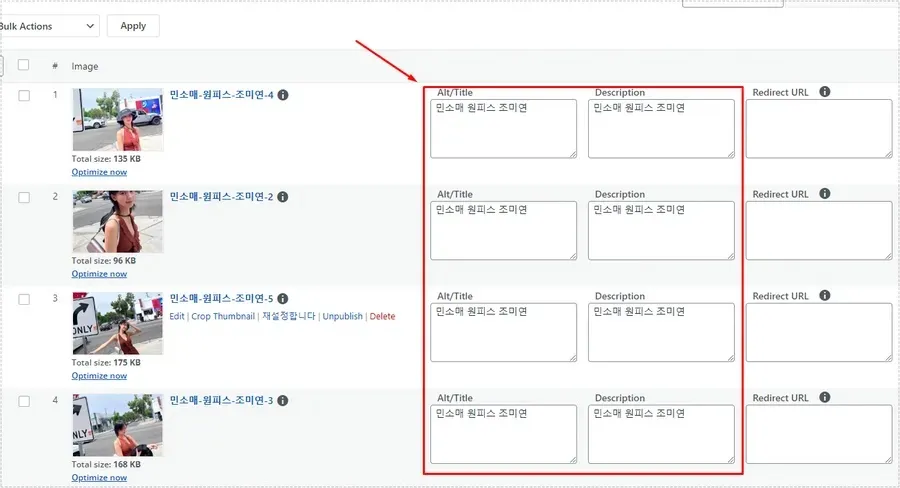The height and width of the screenshot is (488, 900).
Task: Tick the select-all checkbox in header
Action: [x=24, y=65]
